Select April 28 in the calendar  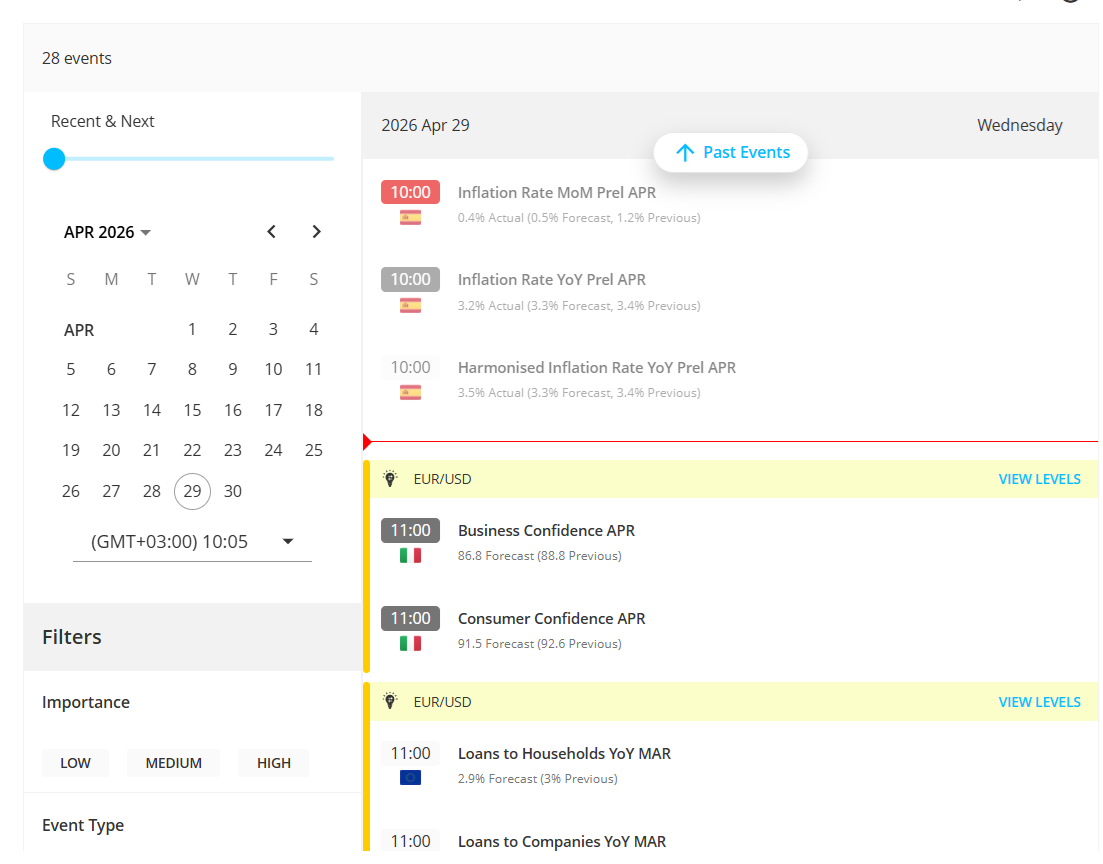coord(152,491)
